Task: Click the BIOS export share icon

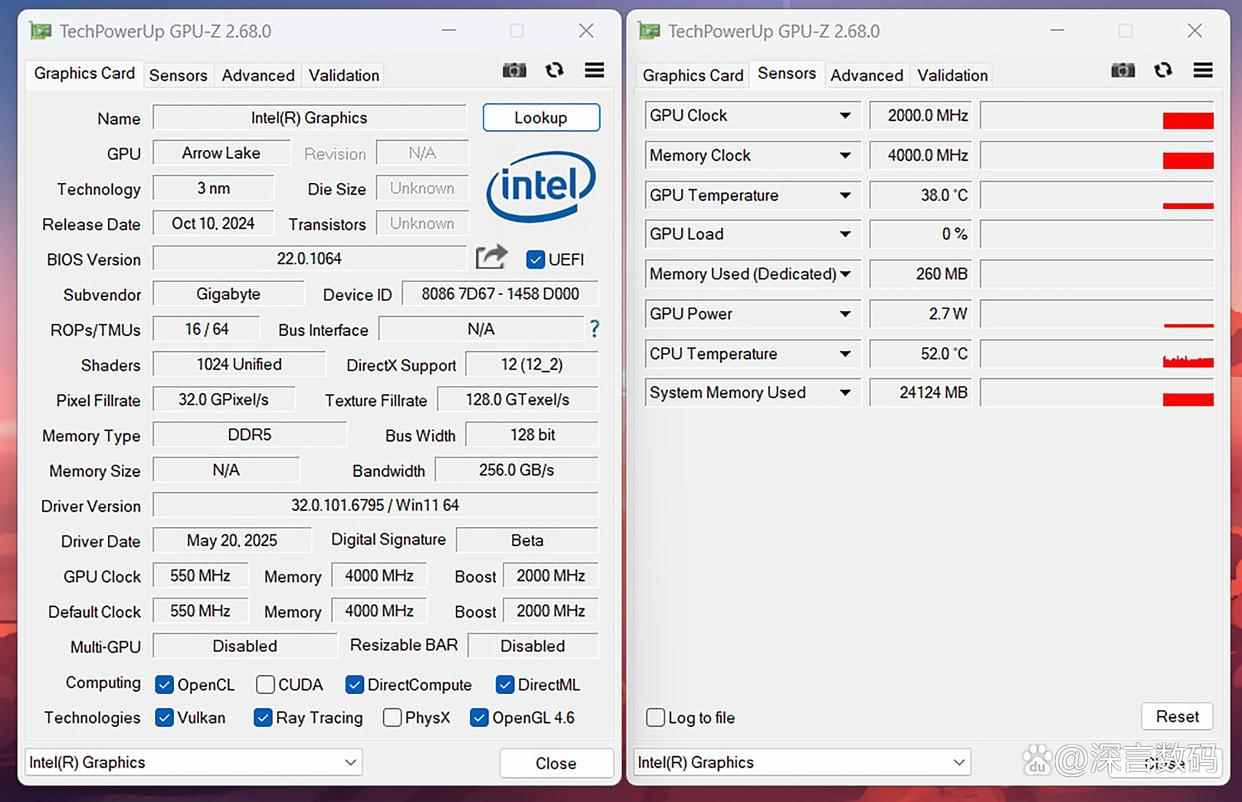Action: [491, 258]
